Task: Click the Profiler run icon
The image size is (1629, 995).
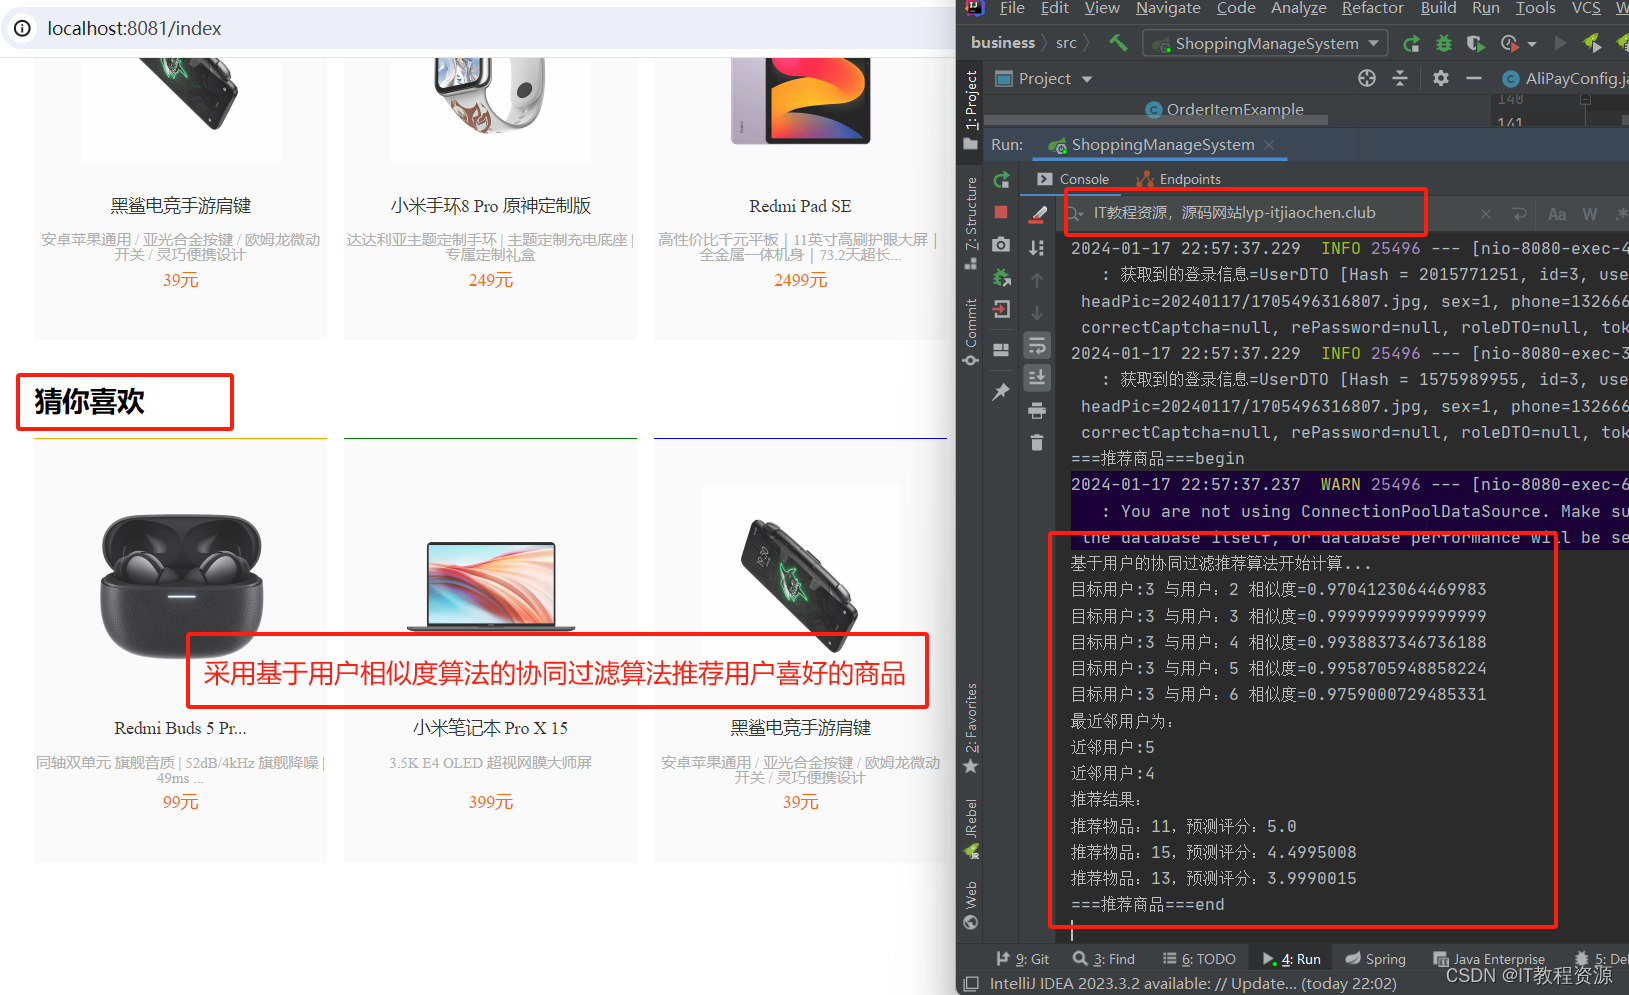Action: [x=1509, y=43]
